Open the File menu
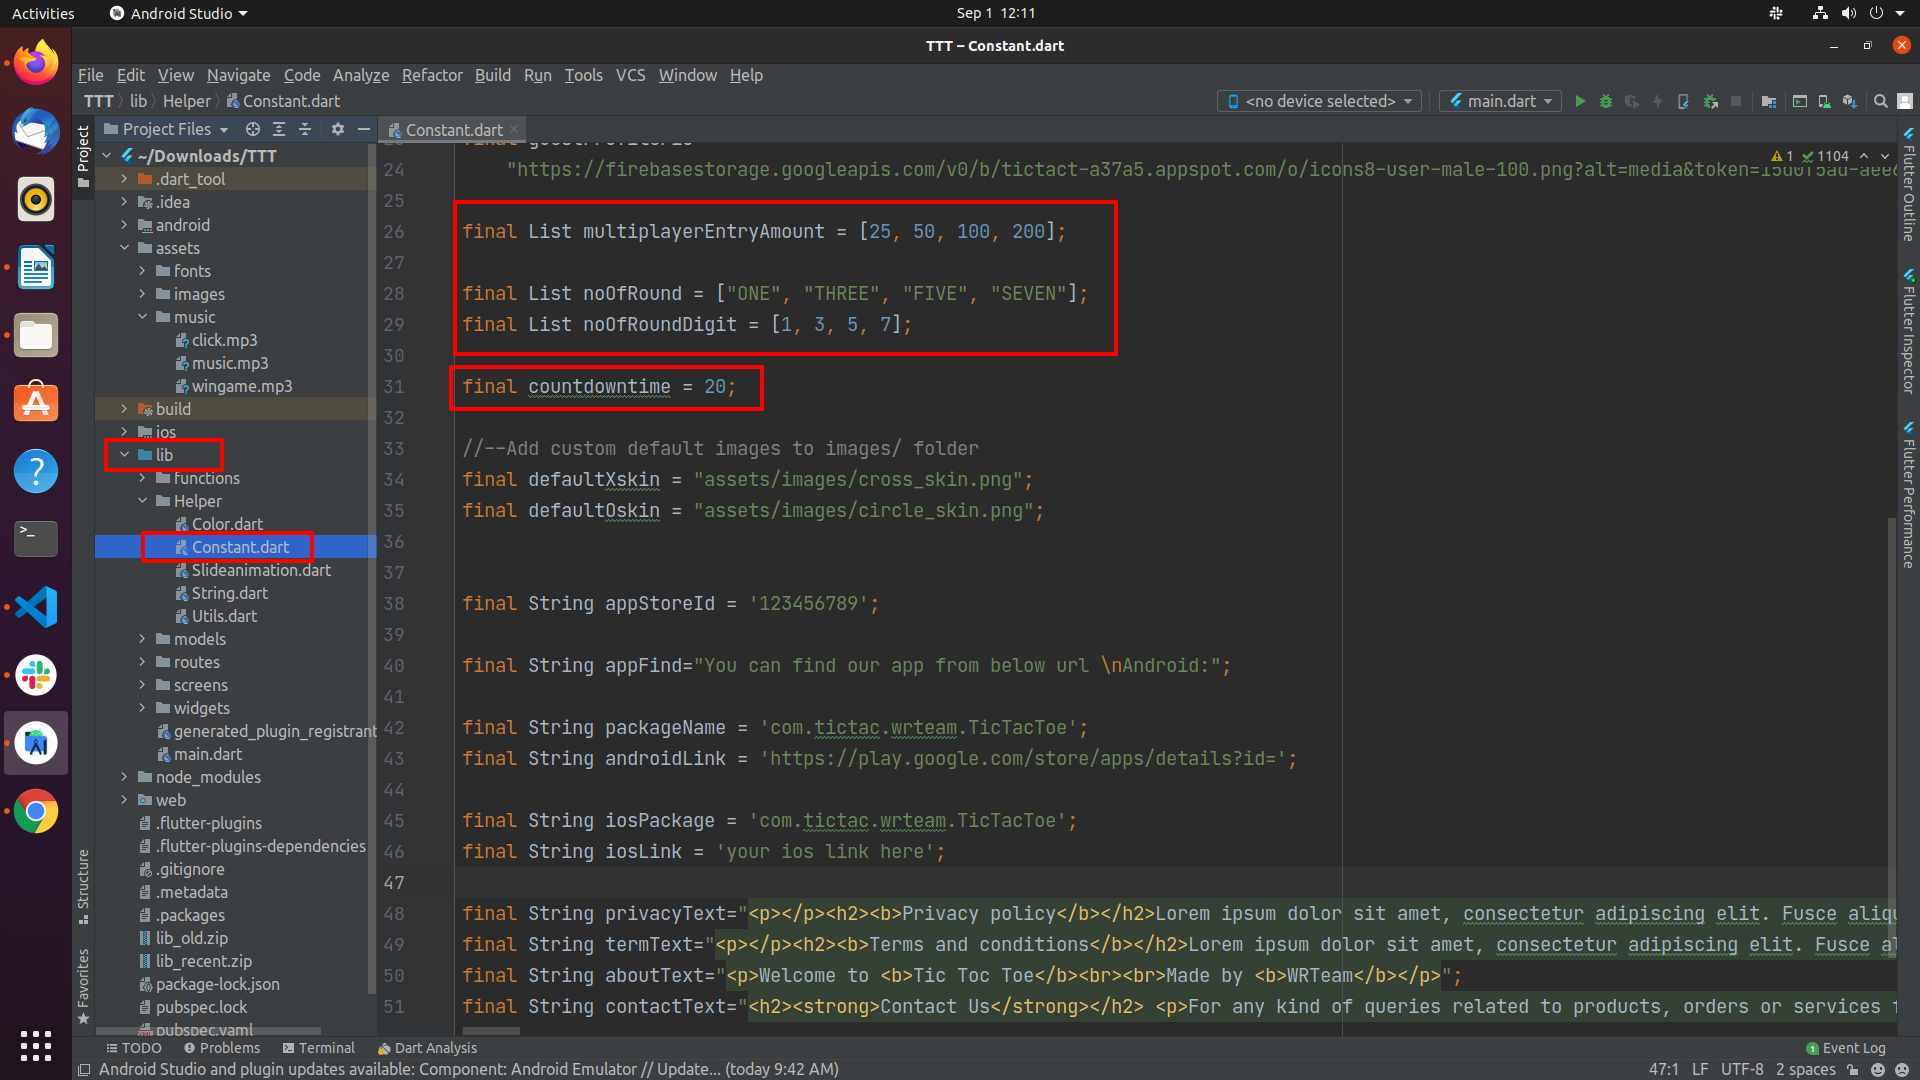The height and width of the screenshot is (1080, 1920). 91,75
